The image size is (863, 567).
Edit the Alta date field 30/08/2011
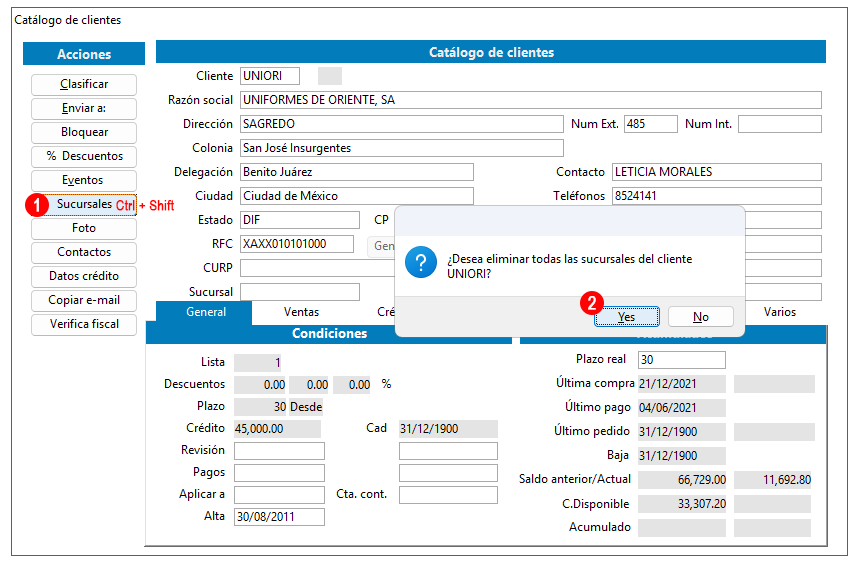click(x=279, y=517)
